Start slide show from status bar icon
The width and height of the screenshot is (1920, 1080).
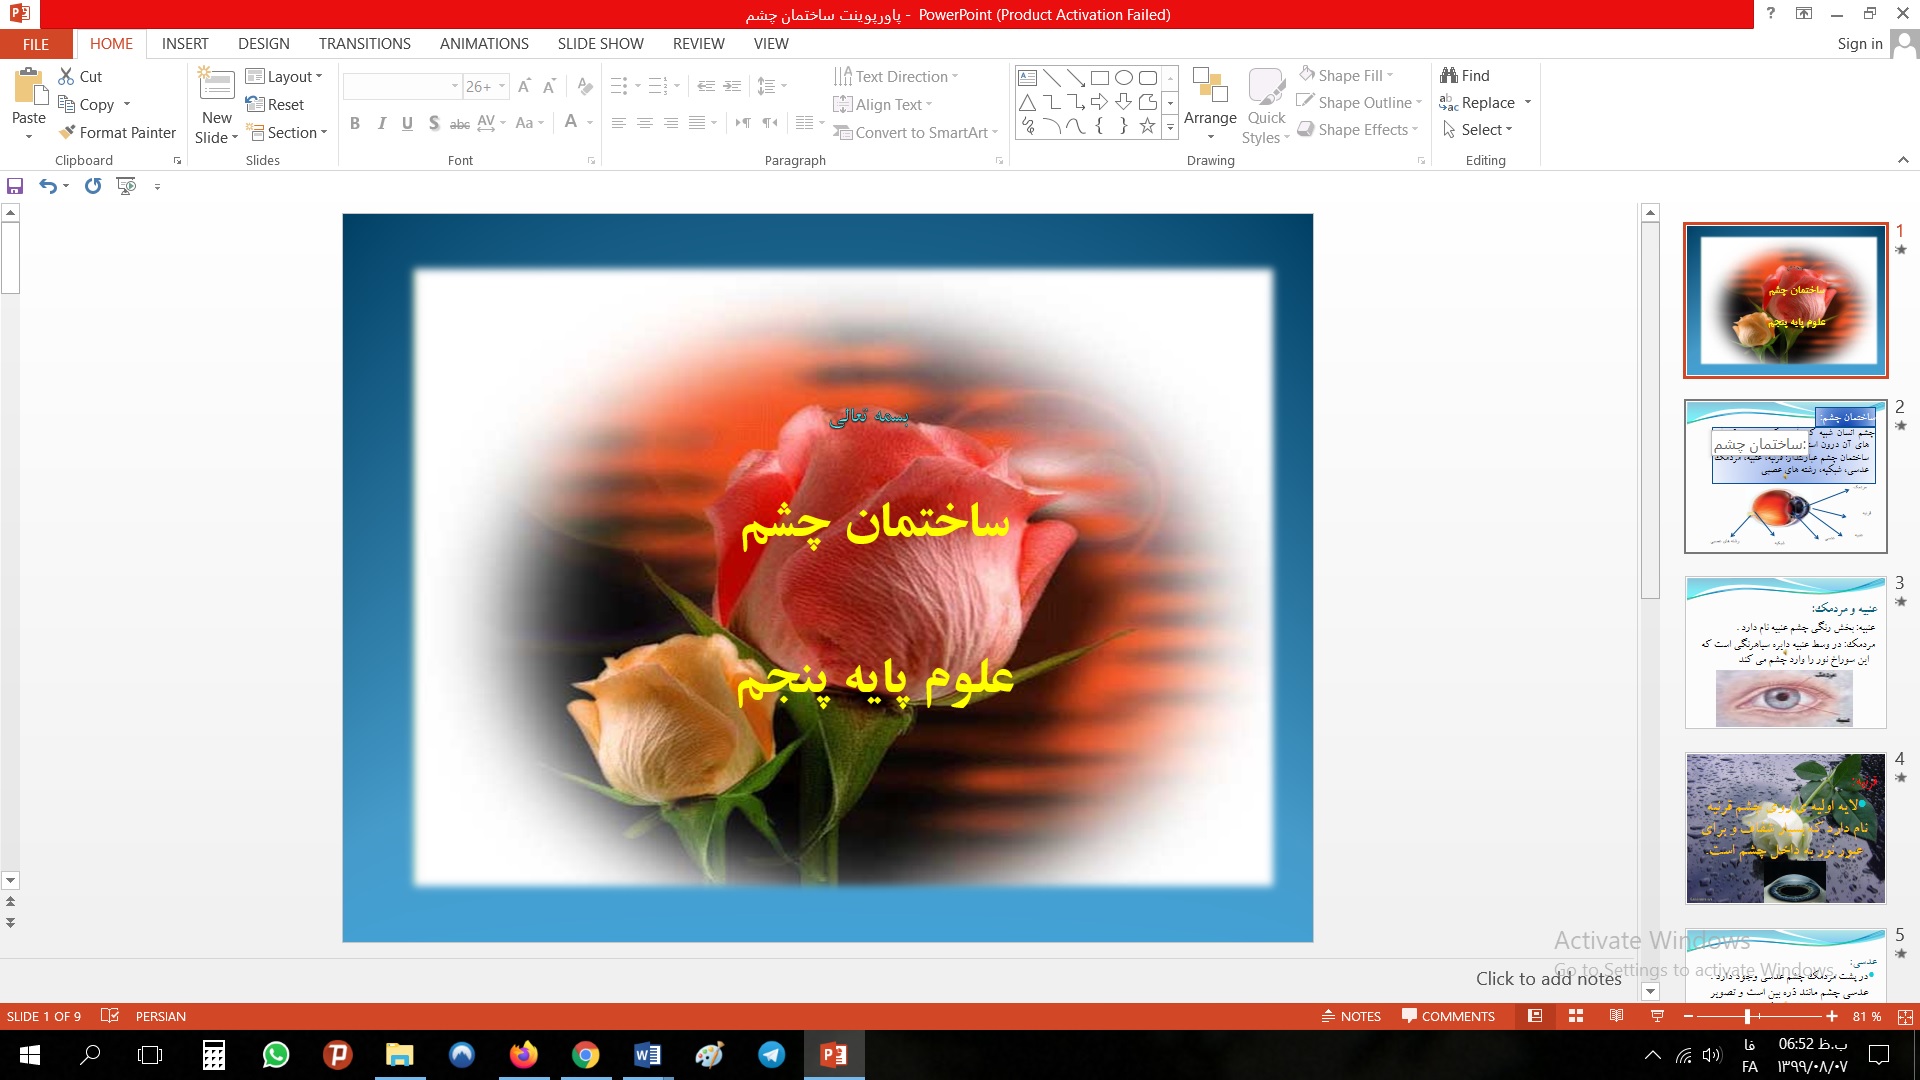[x=1657, y=1016]
